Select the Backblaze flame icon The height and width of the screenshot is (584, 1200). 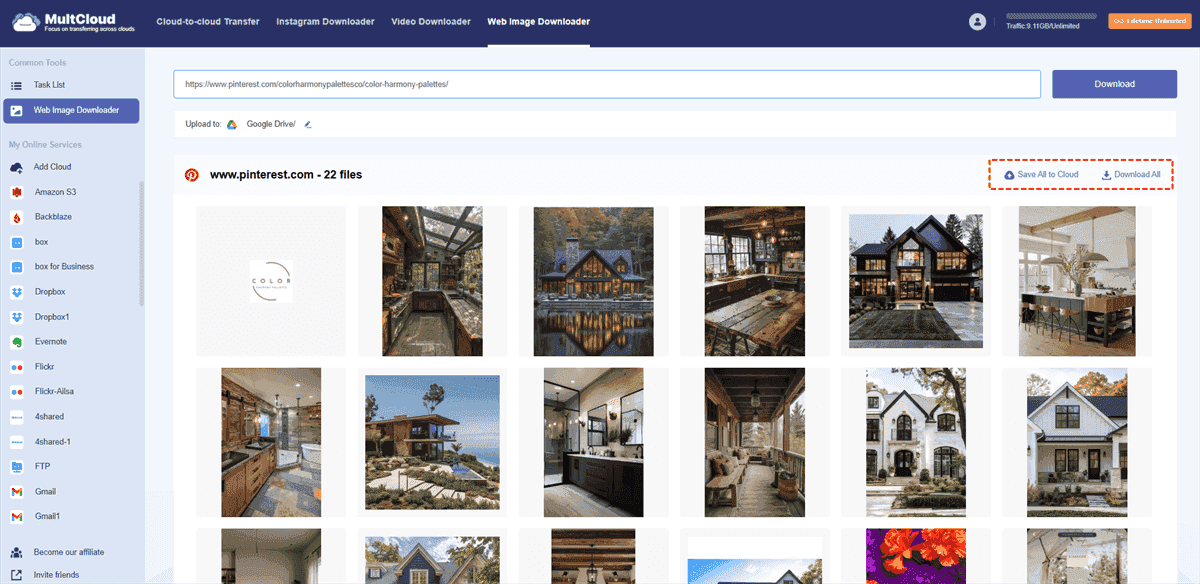[17, 217]
